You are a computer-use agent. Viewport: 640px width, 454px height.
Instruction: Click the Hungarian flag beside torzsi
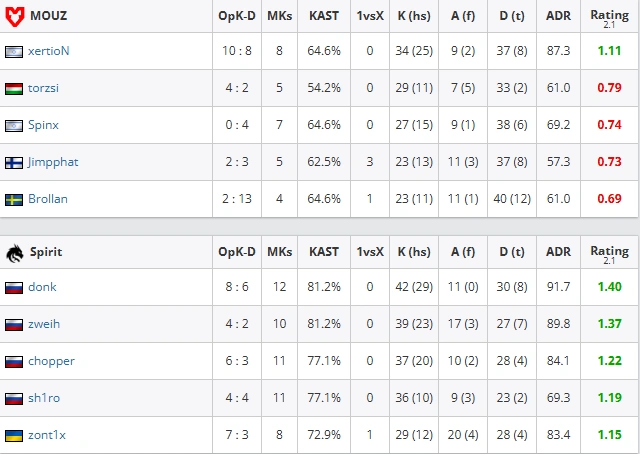14,89
